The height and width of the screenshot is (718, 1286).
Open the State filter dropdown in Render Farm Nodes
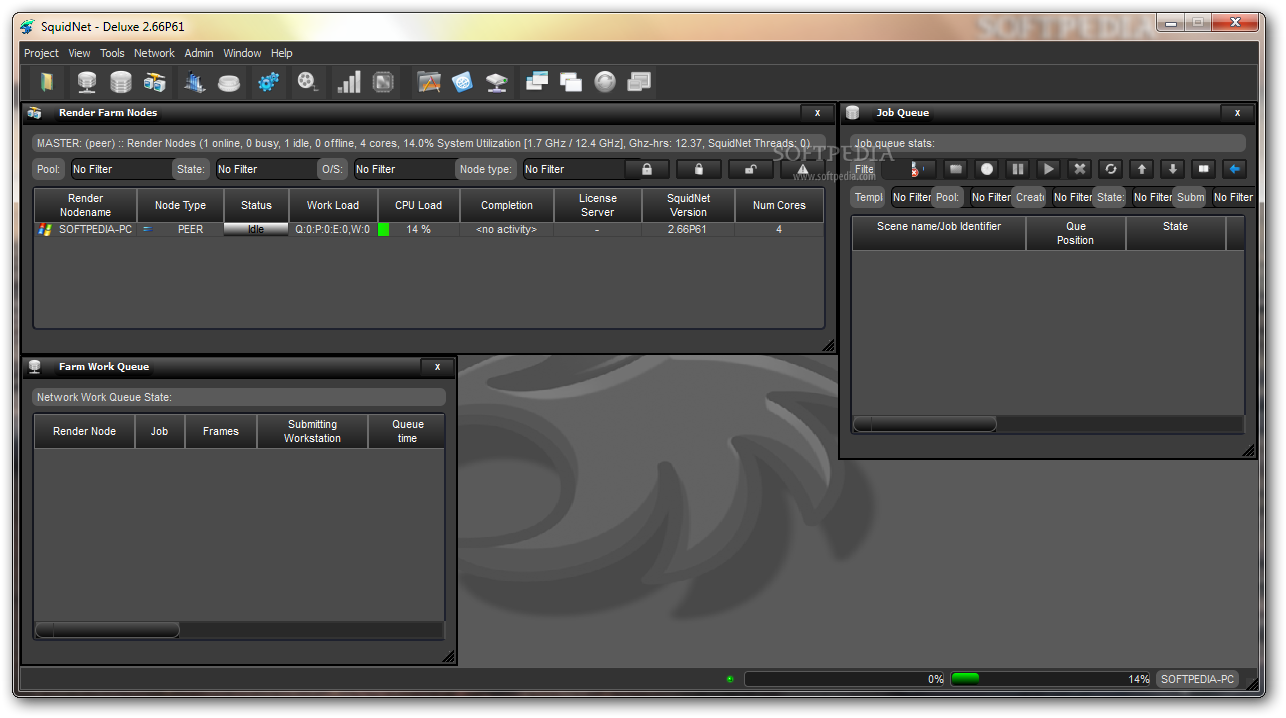265,169
